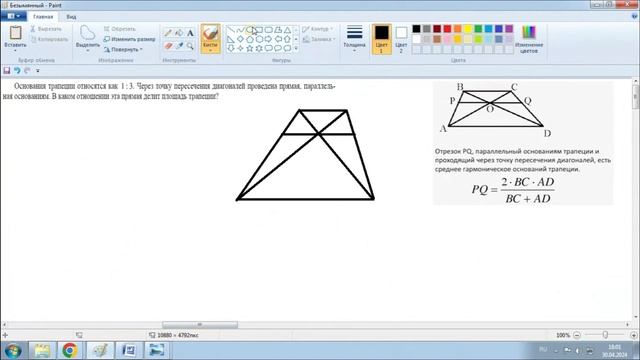The width and height of the screenshot is (640, 360).
Task: Click the zoom in plus button
Action: coord(633,335)
